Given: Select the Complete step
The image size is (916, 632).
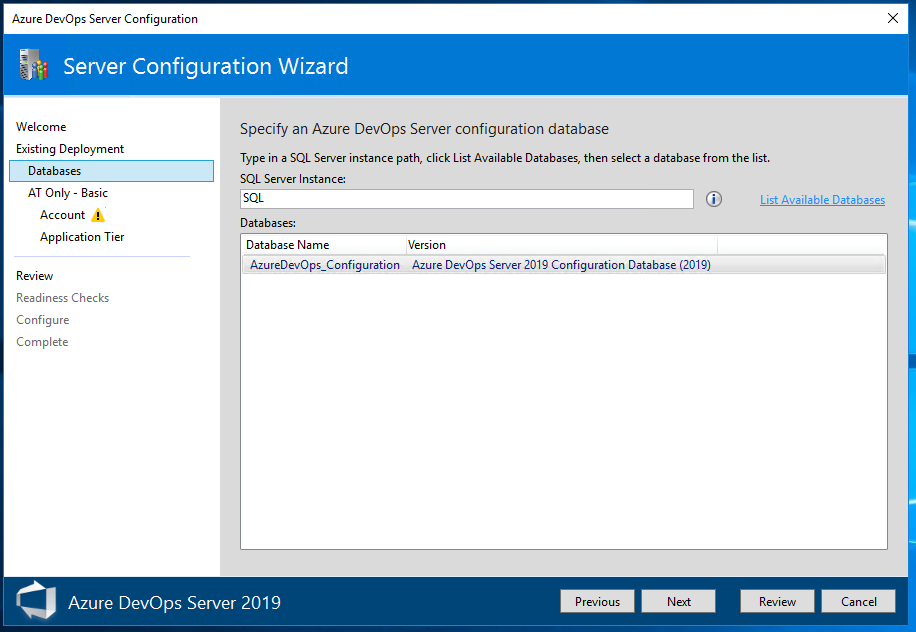Looking at the screenshot, I should (42, 342).
